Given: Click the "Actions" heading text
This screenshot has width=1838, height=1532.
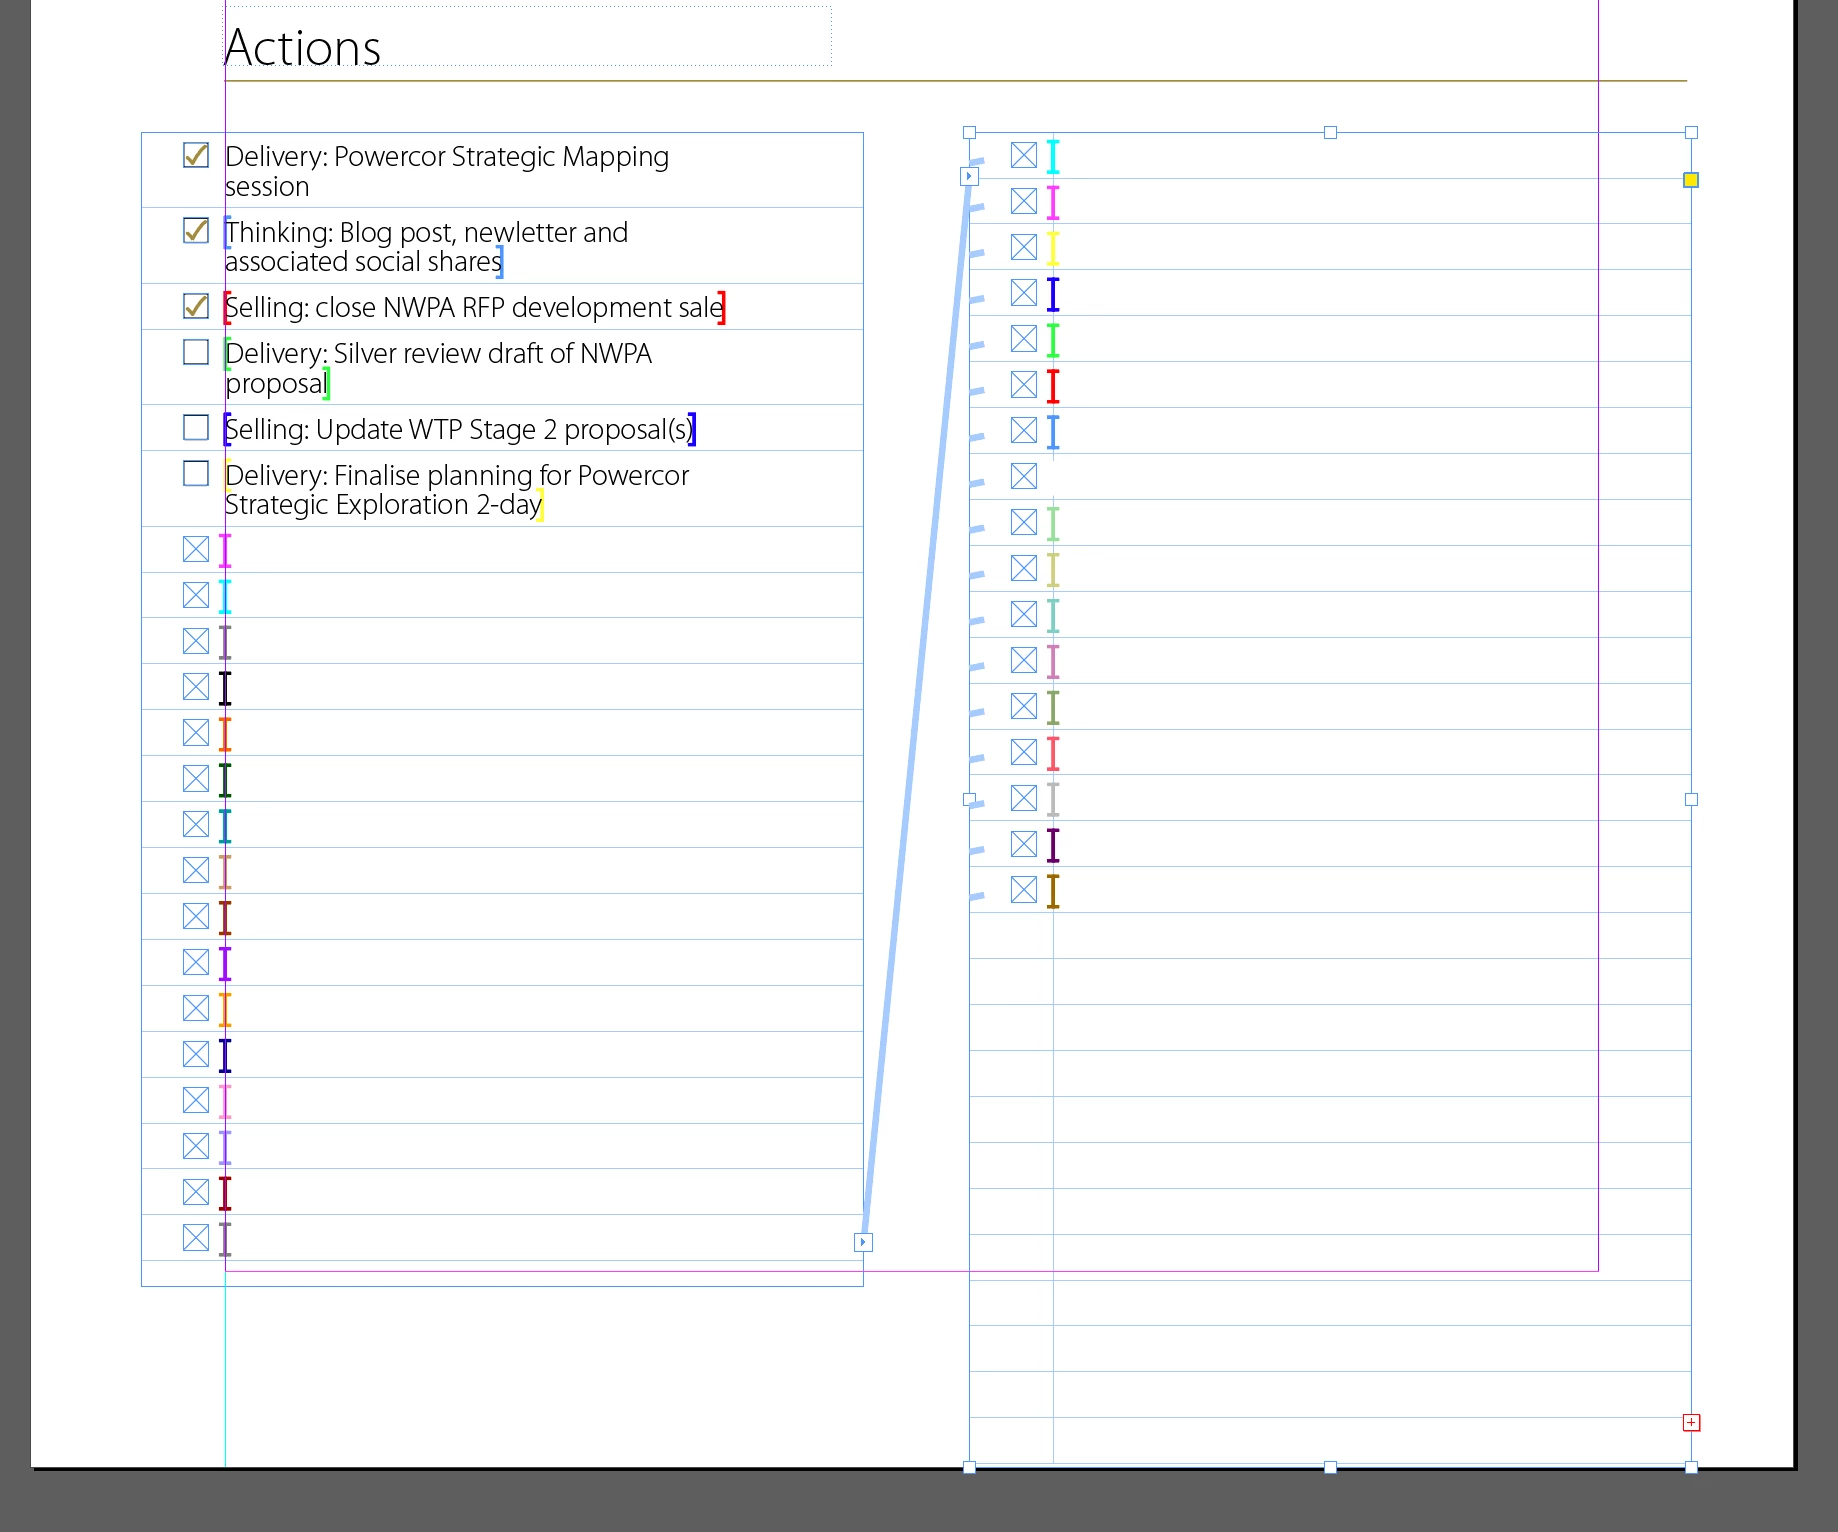Looking at the screenshot, I should 303,48.
